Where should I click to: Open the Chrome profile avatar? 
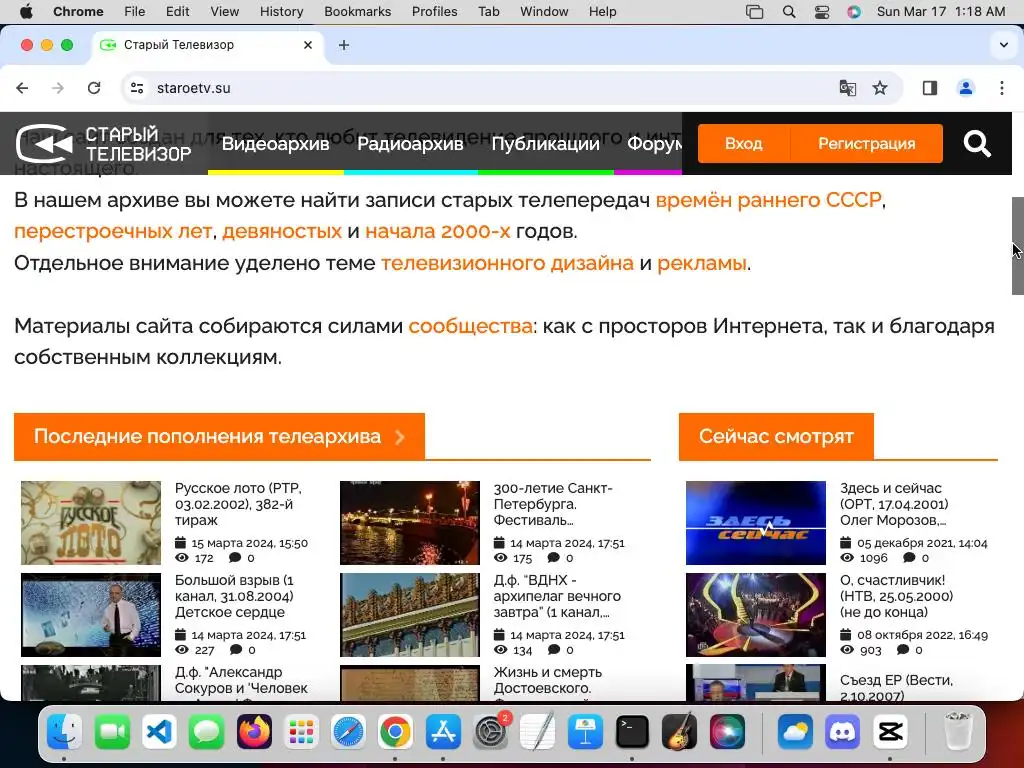pos(965,88)
